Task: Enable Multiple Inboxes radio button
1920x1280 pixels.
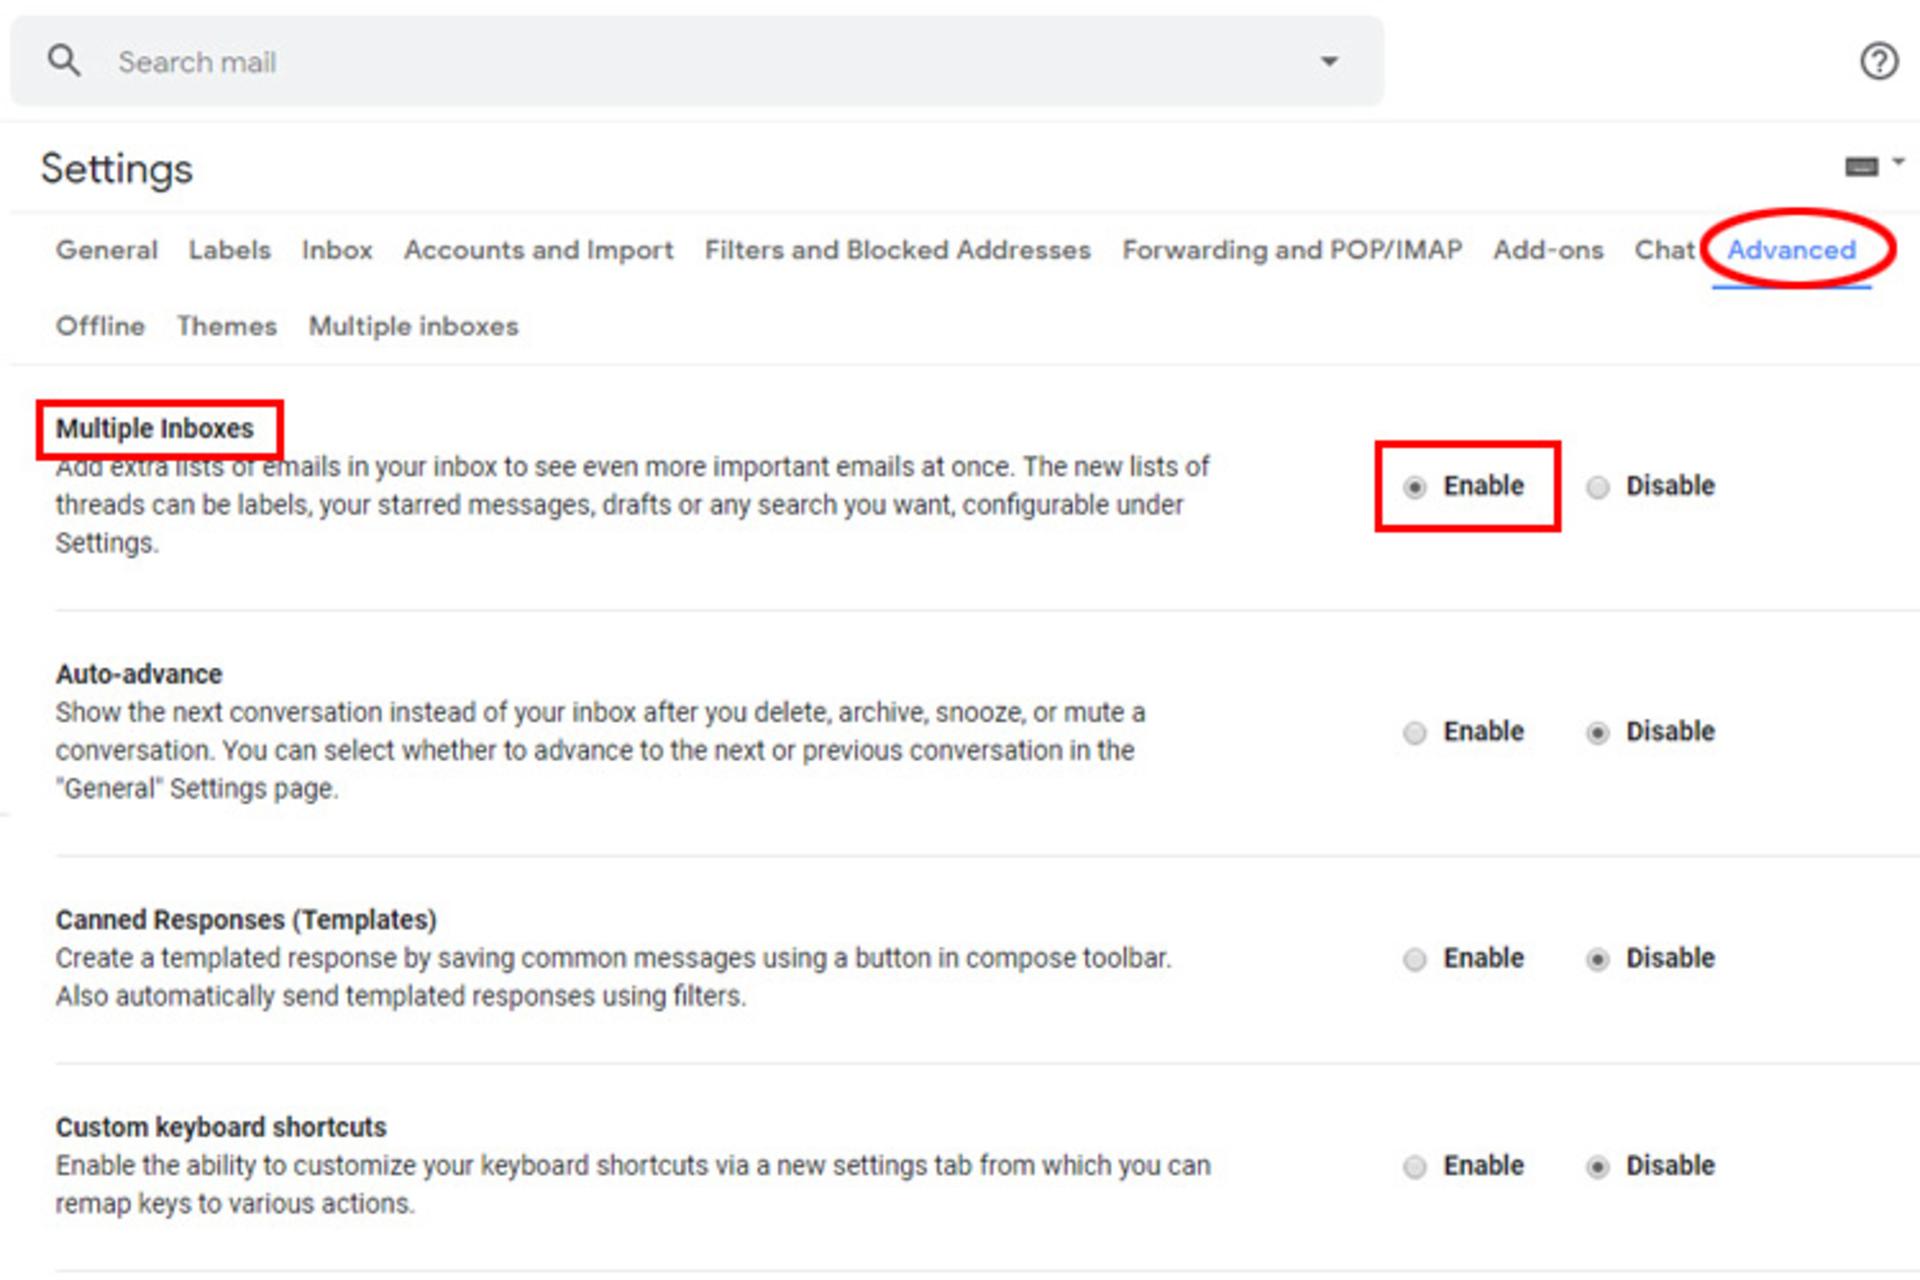Action: tap(1414, 487)
